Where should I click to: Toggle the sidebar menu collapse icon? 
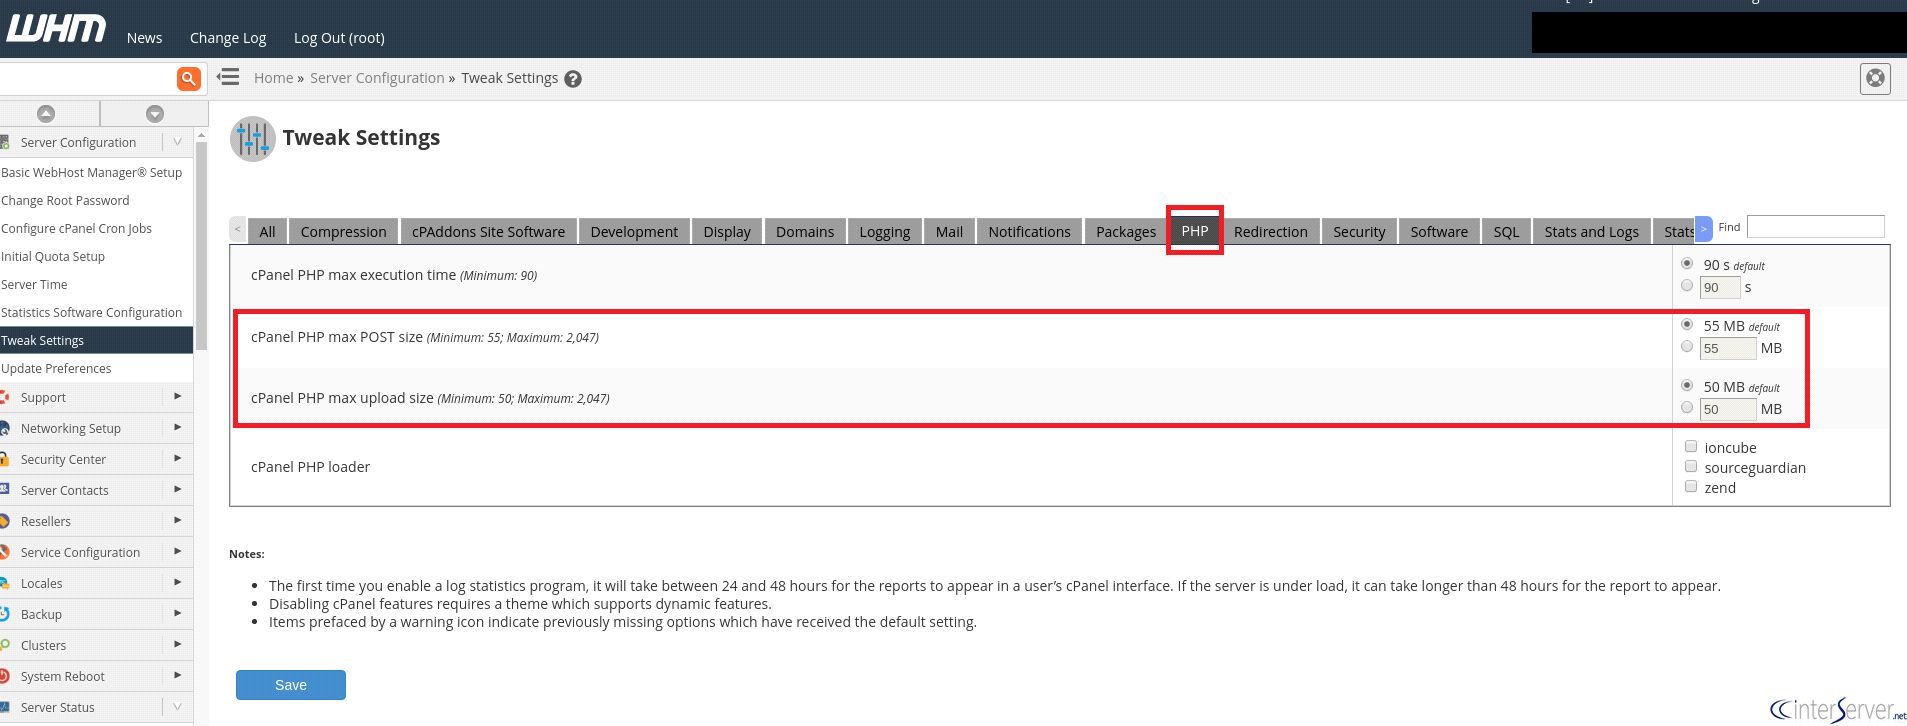228,77
